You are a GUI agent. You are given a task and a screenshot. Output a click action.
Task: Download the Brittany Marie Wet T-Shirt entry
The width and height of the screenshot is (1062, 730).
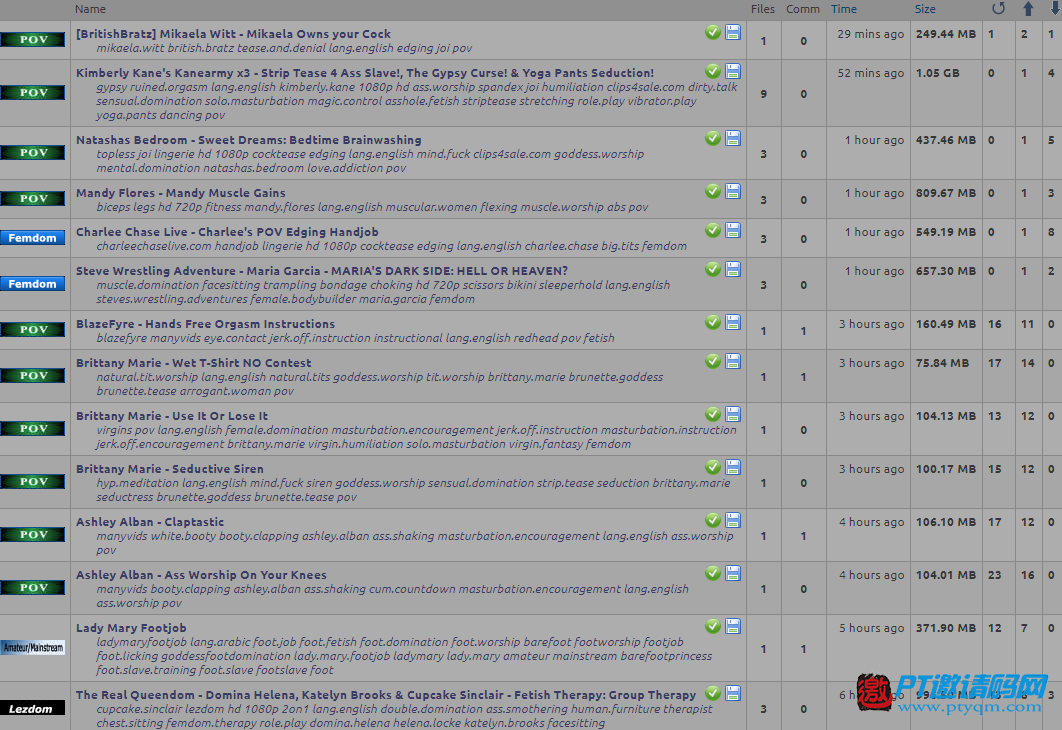tap(733, 361)
